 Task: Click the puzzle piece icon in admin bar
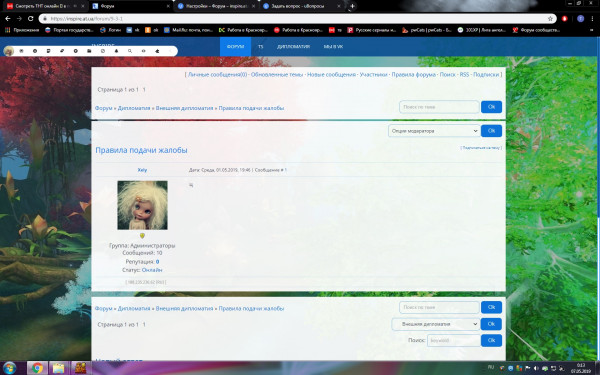pos(157,51)
